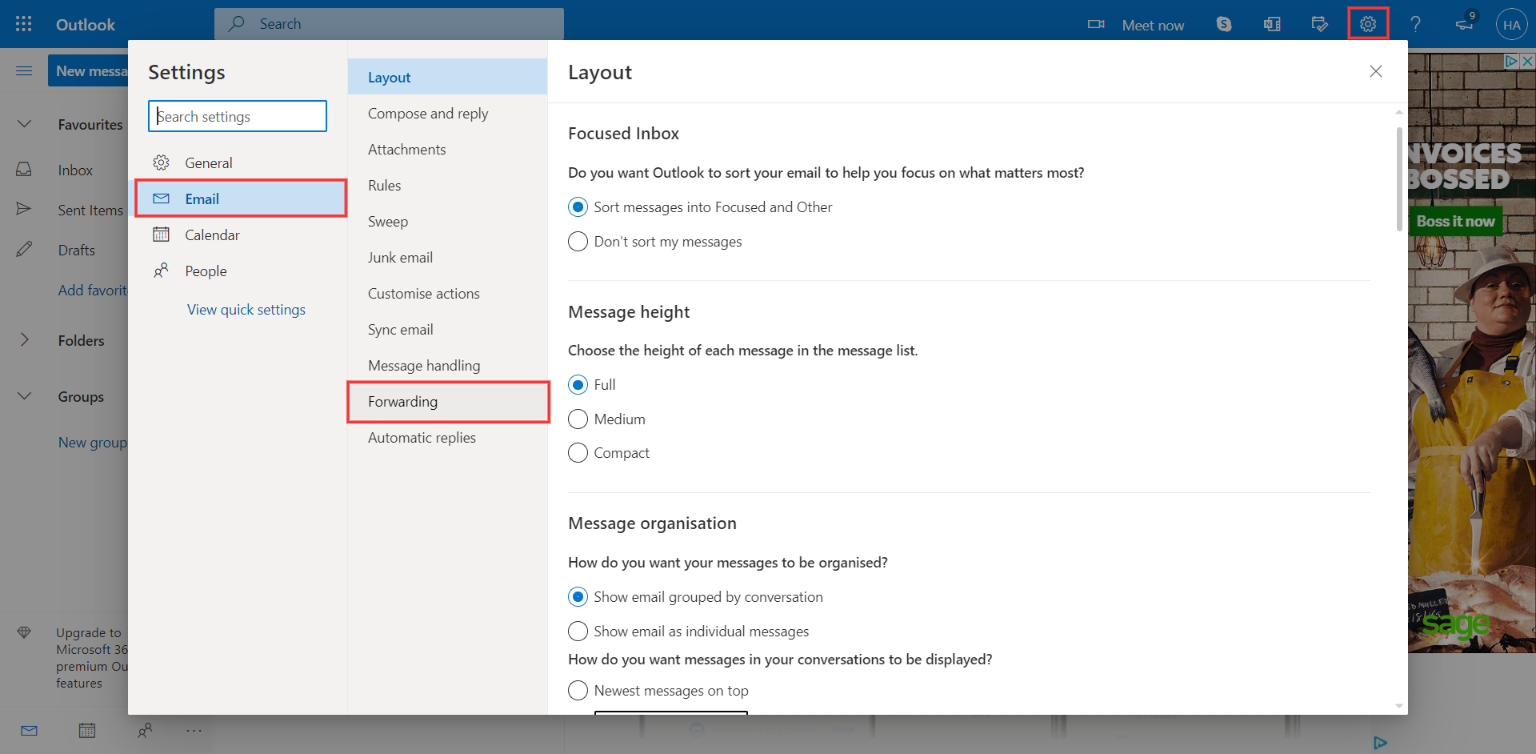Open the My Day calendar icon
1536x754 pixels.
point(1319,23)
